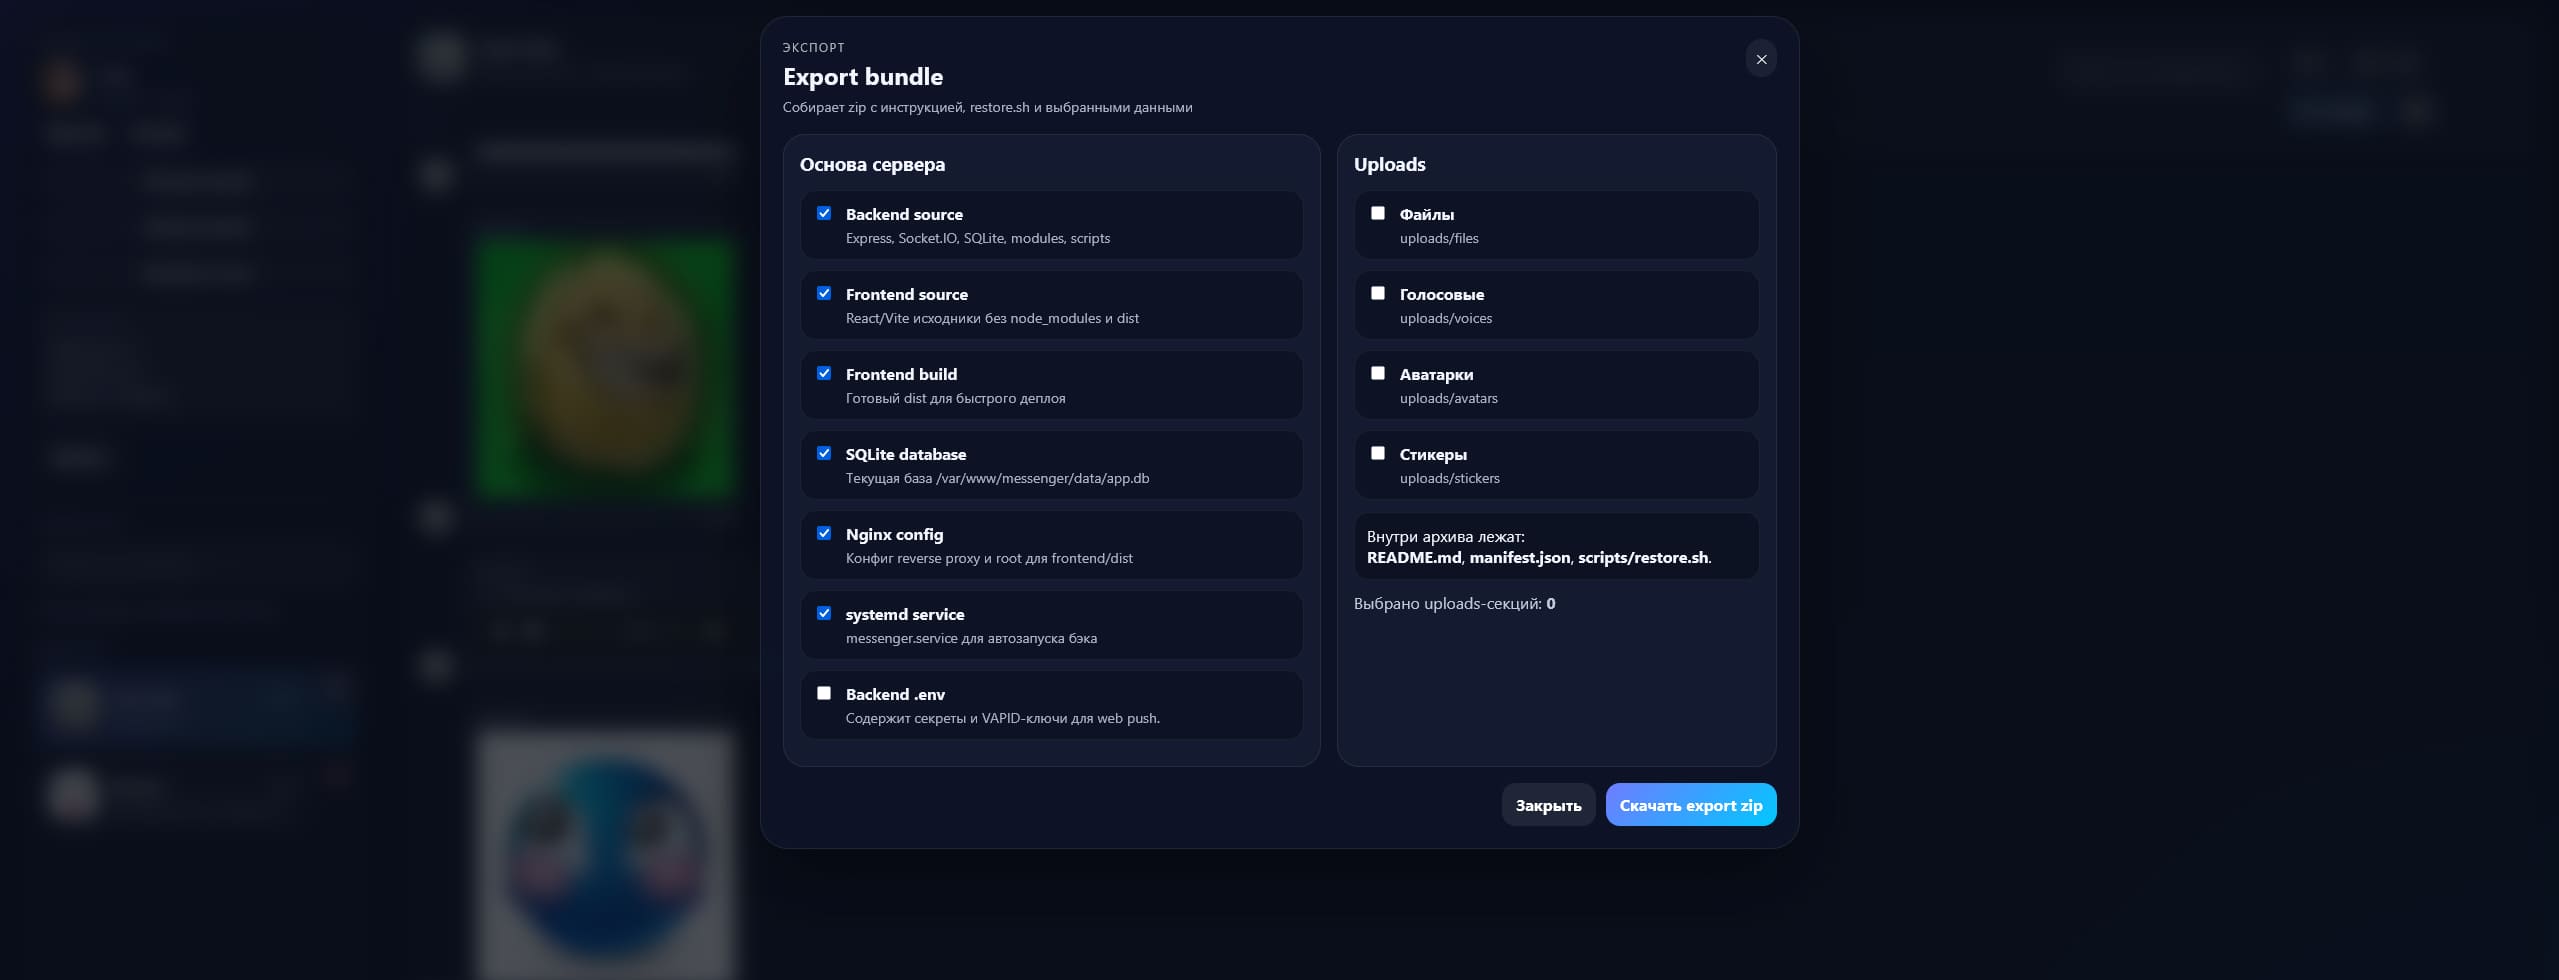Click the Стикеры uploads/stickers row
Screen dimensions: 2559x980
click(1556, 465)
